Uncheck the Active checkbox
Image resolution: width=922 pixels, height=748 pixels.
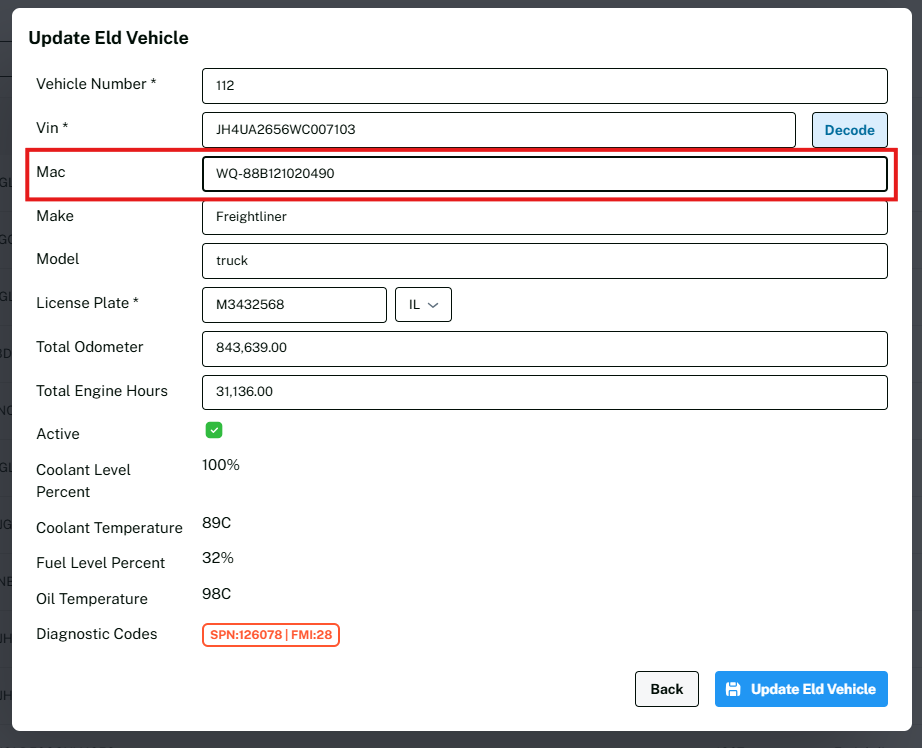click(214, 430)
